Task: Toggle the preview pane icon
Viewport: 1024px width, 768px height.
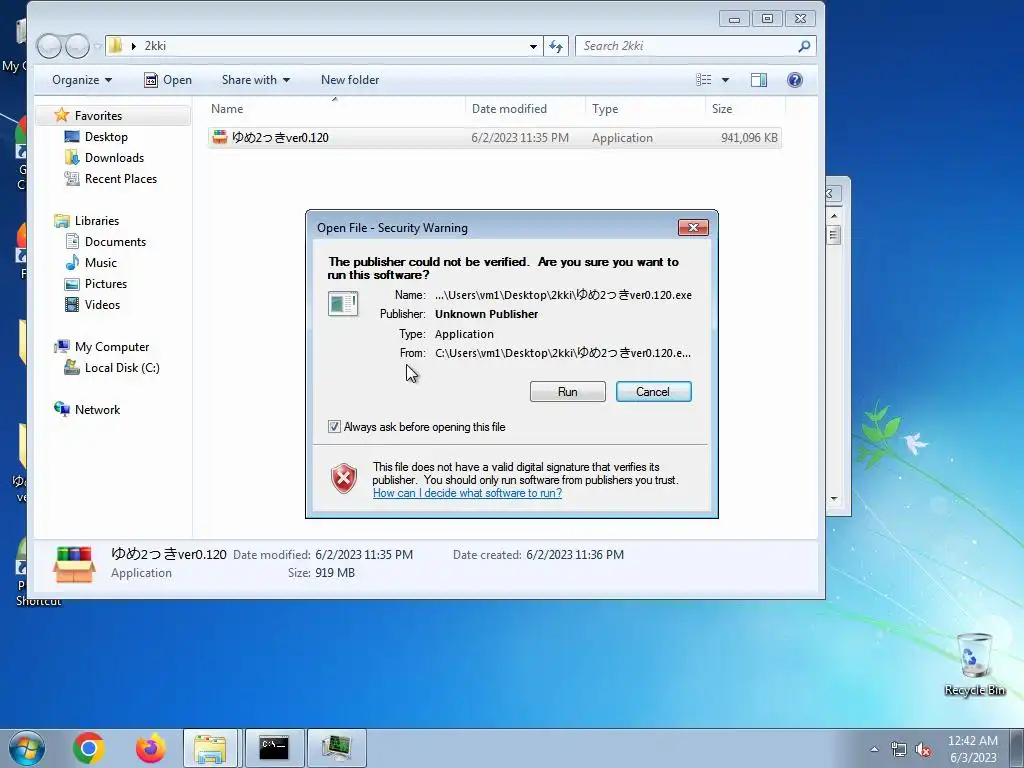Action: [759, 80]
